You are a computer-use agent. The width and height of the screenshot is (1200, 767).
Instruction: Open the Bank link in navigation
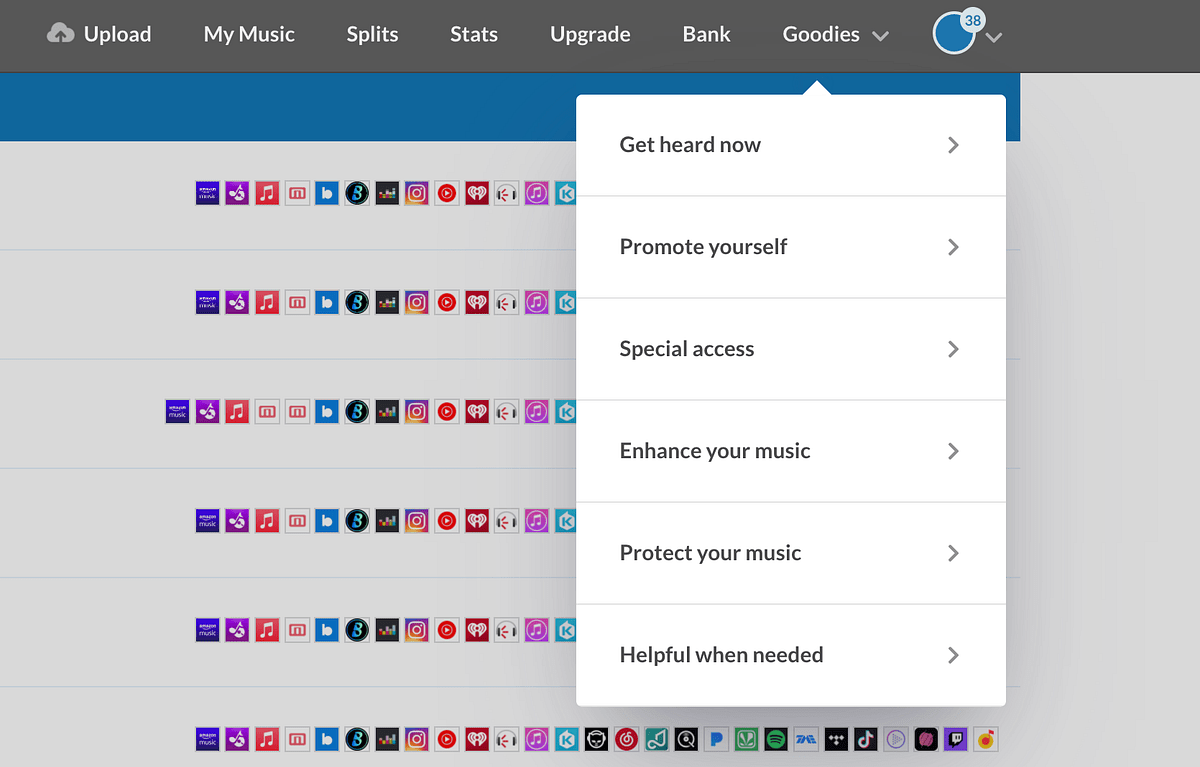(706, 34)
